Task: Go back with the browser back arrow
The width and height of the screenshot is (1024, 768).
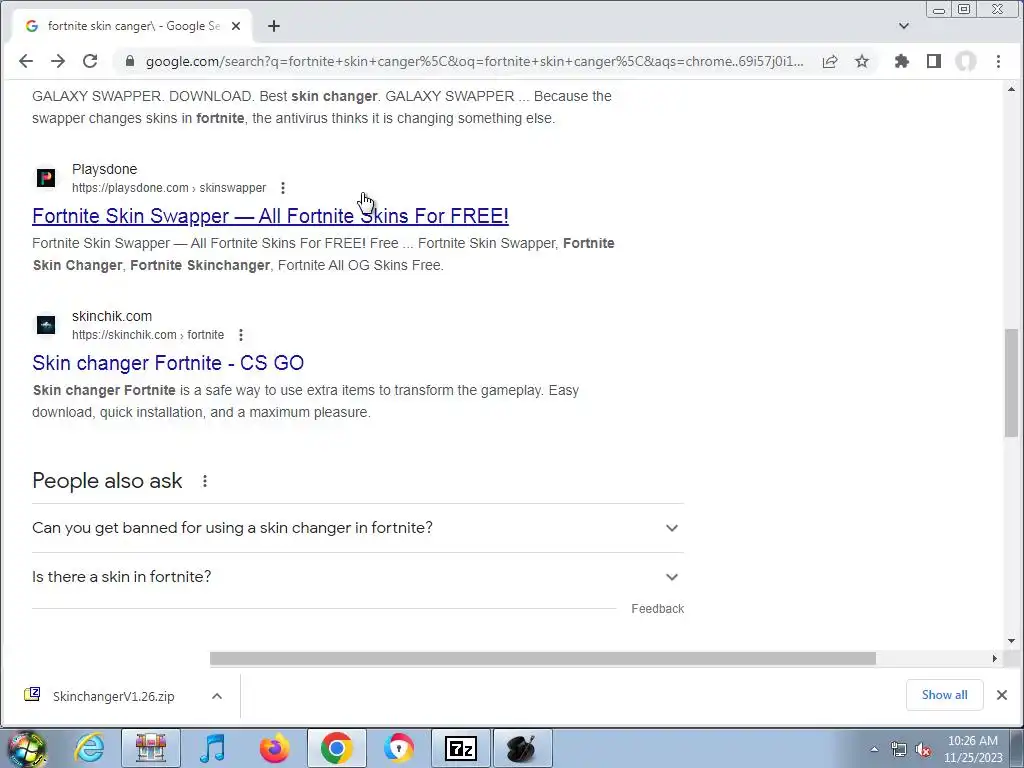Action: coord(25,61)
